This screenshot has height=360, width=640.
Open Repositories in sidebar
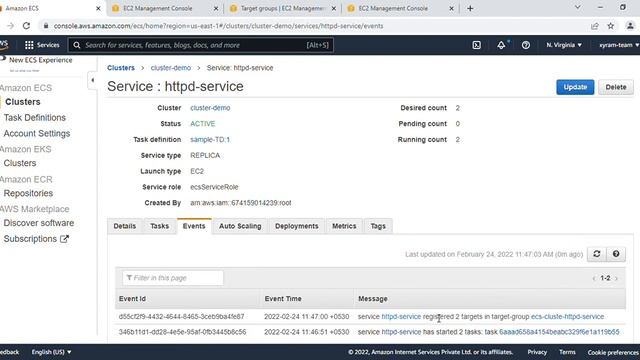(x=28, y=193)
